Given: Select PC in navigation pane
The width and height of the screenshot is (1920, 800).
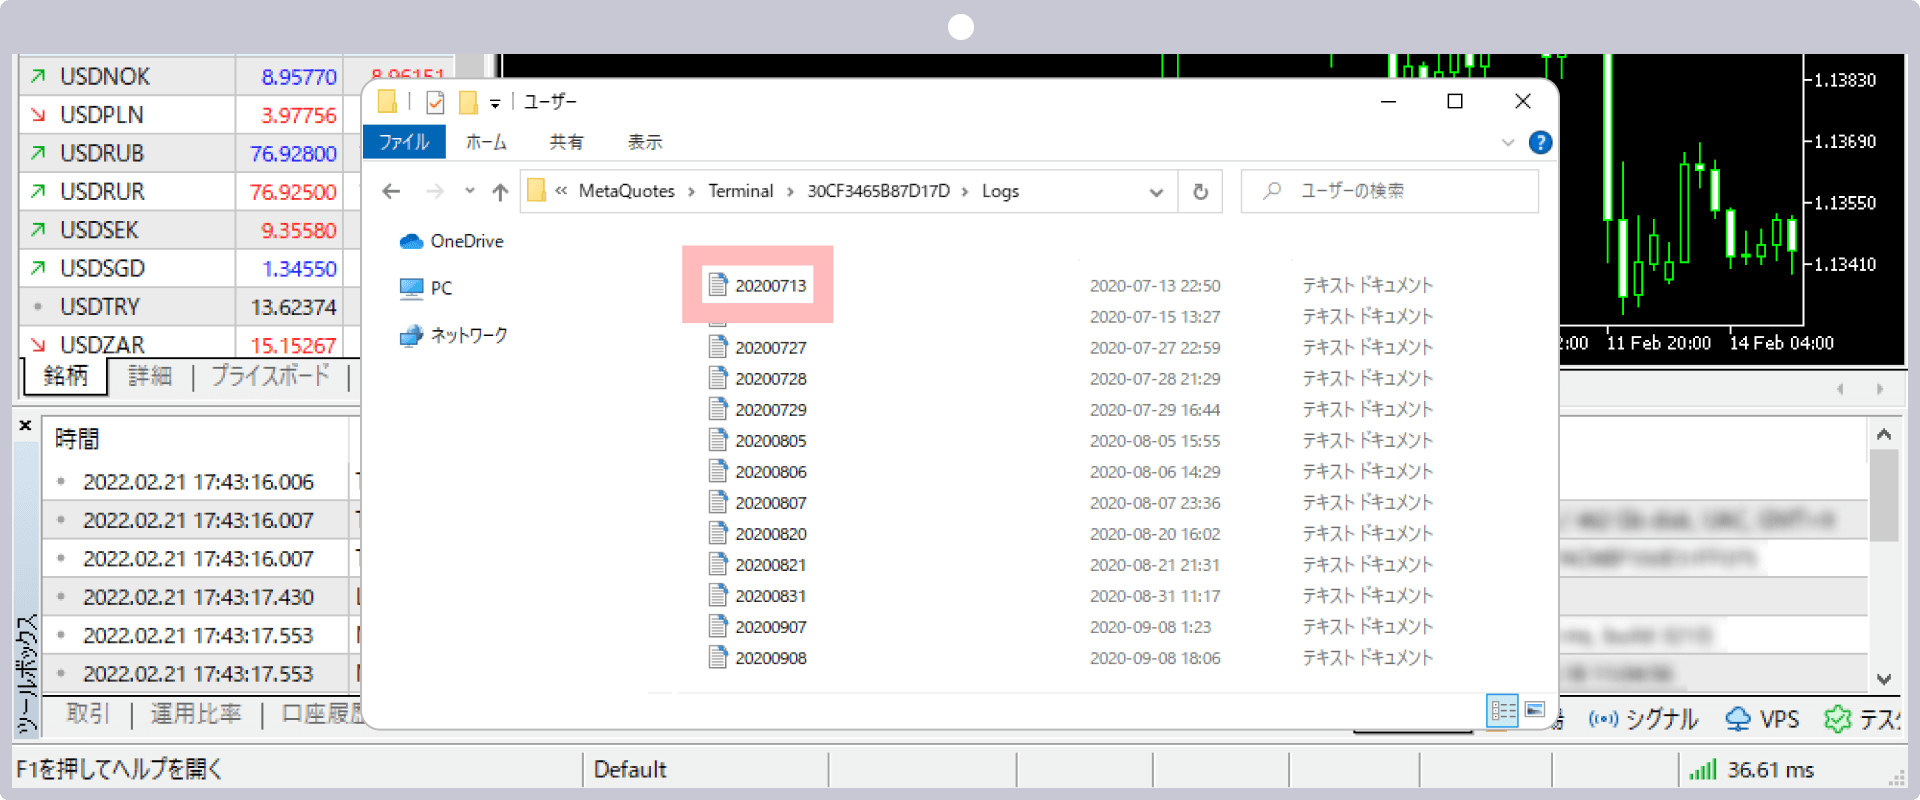Looking at the screenshot, I should coord(426,288).
